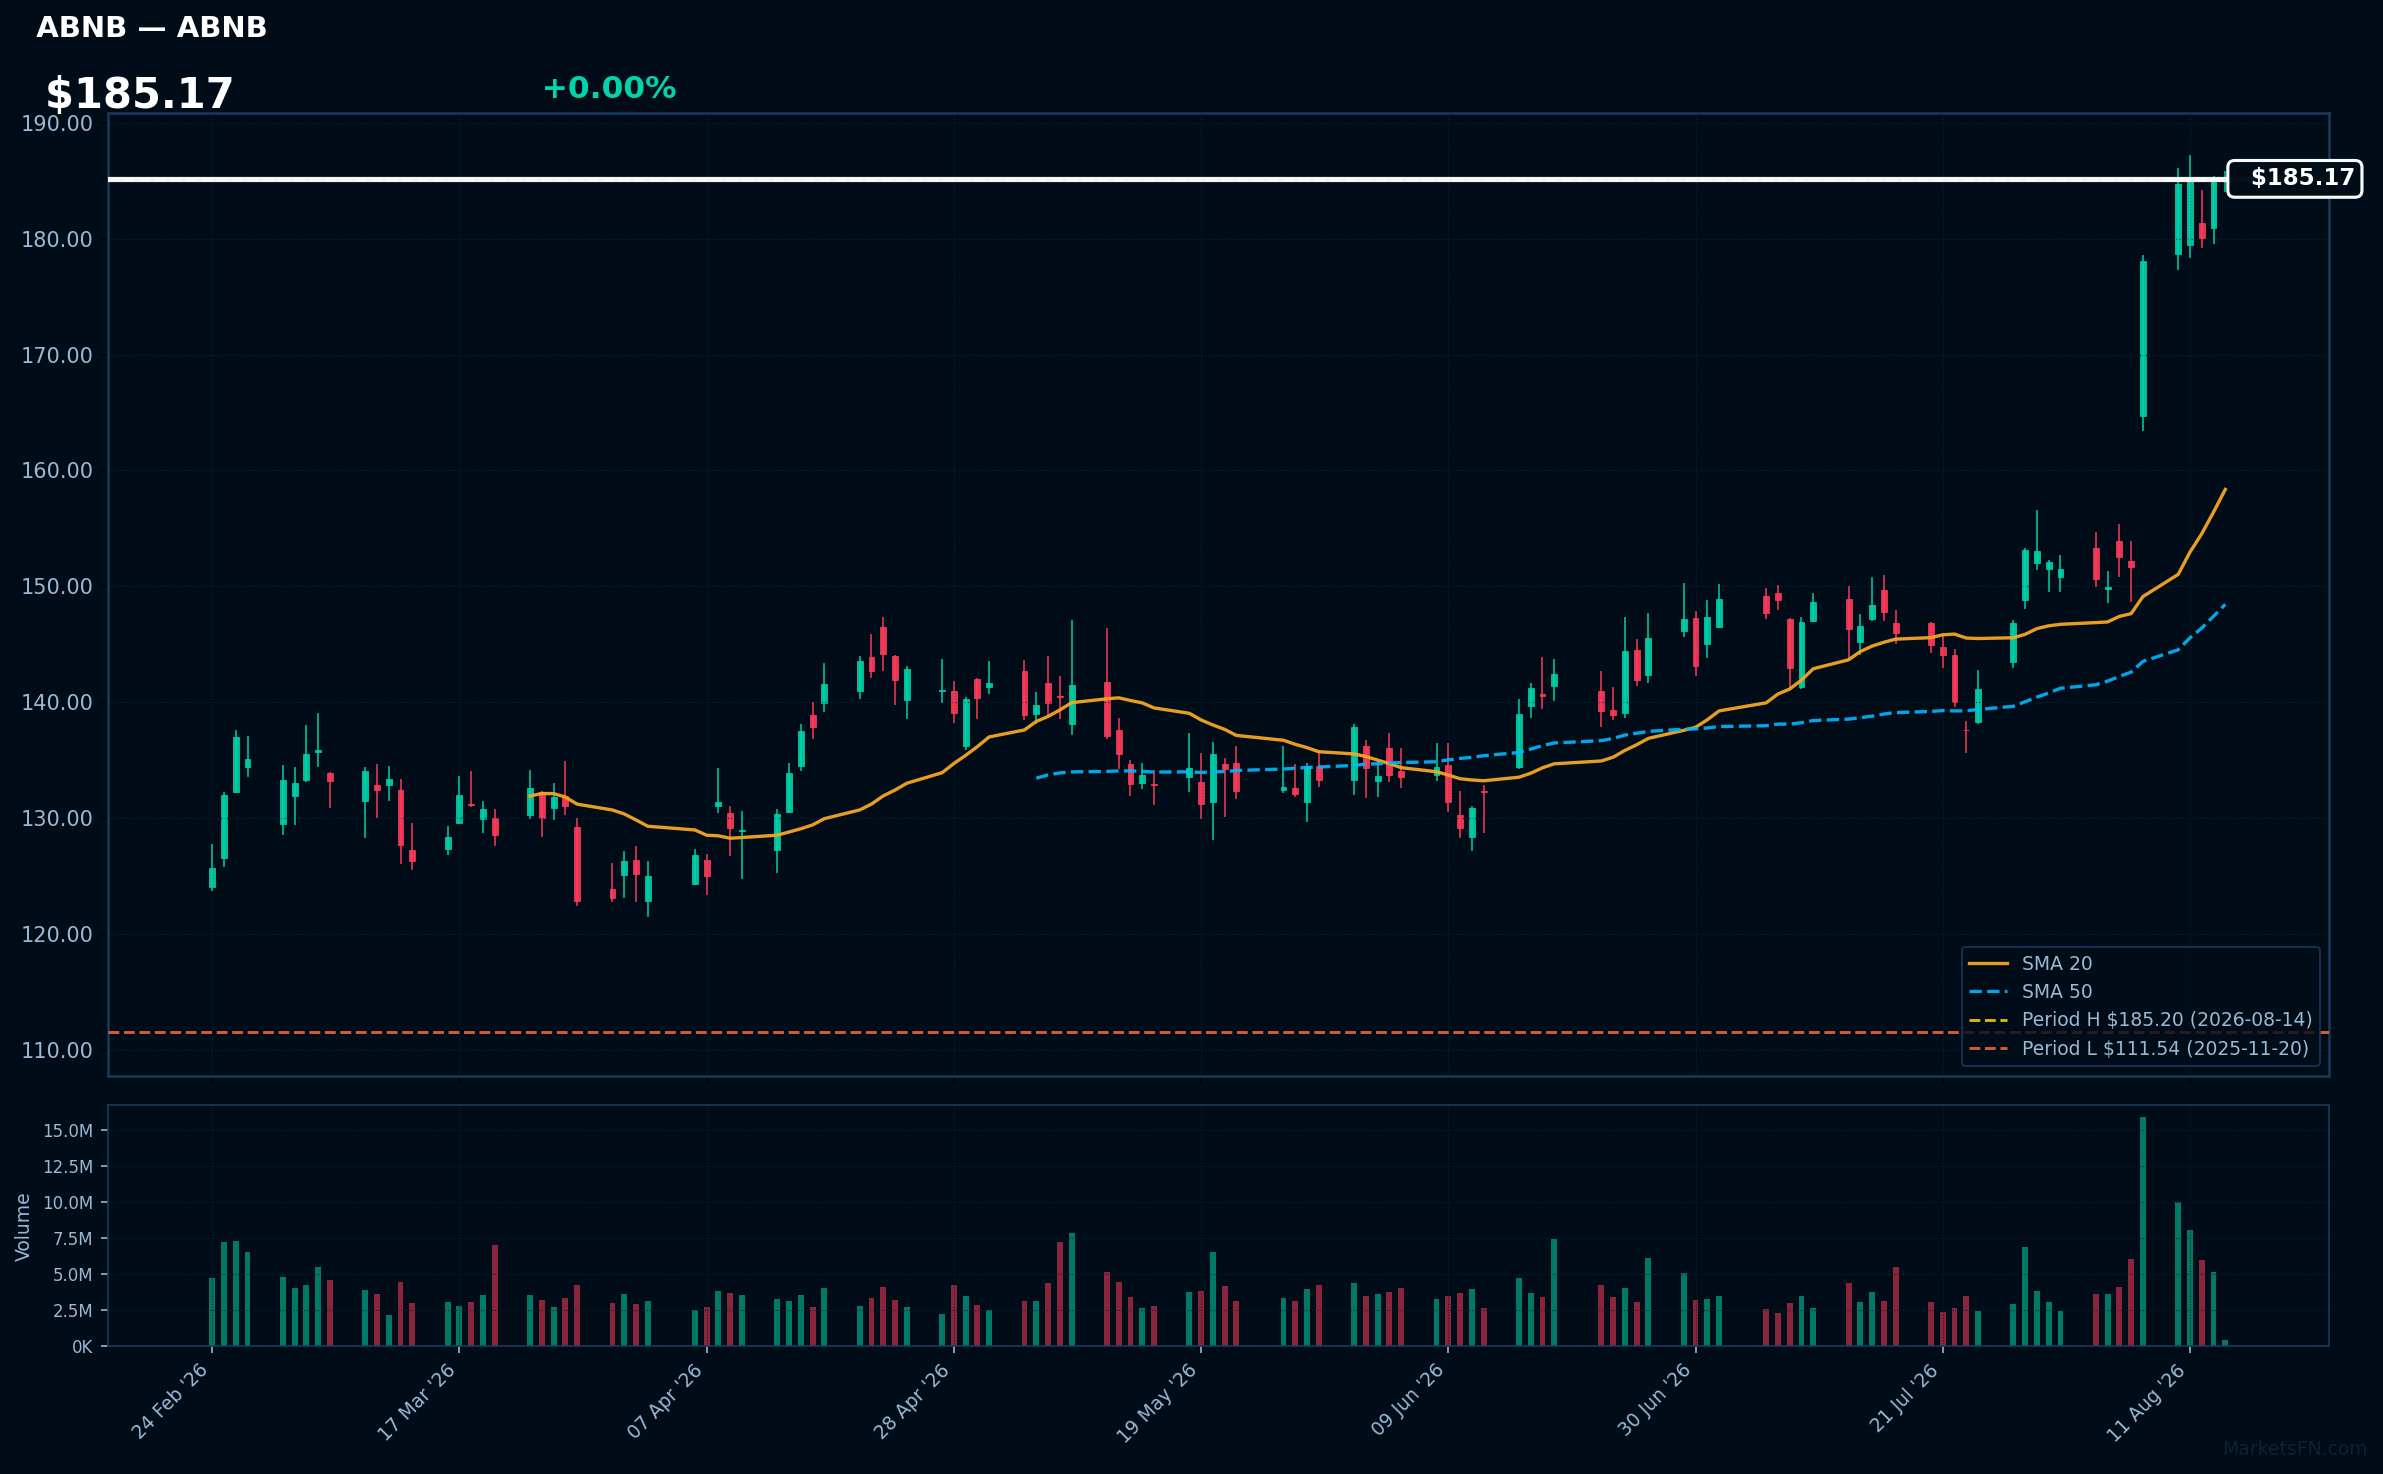This screenshot has width=2383, height=1474.
Task: Click the SMA 20 legend entry
Action: point(2030,963)
